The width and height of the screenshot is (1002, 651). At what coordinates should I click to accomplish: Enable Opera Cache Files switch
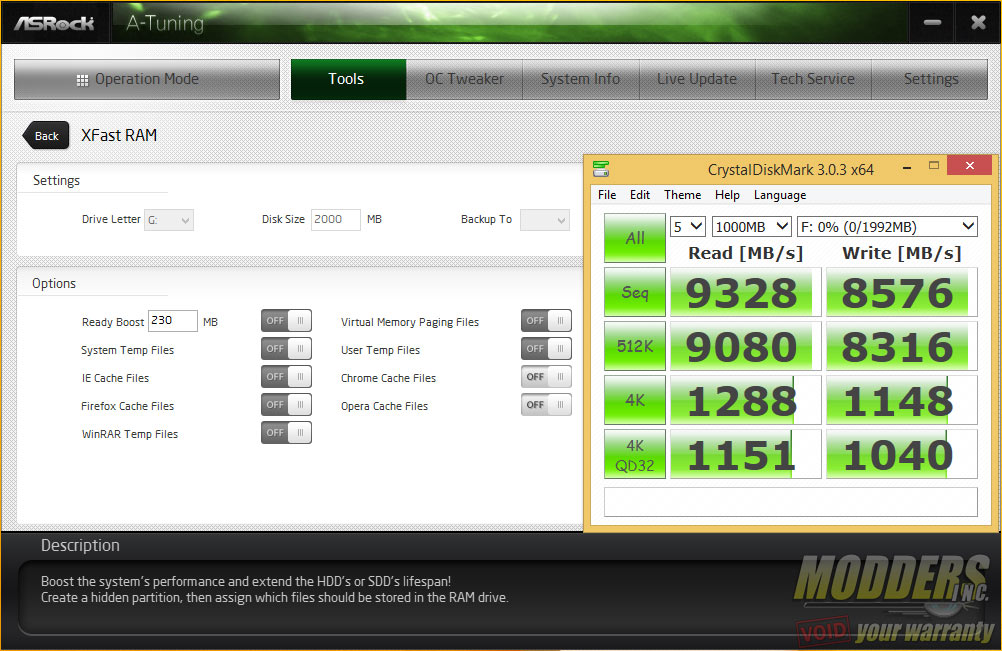tap(546, 405)
